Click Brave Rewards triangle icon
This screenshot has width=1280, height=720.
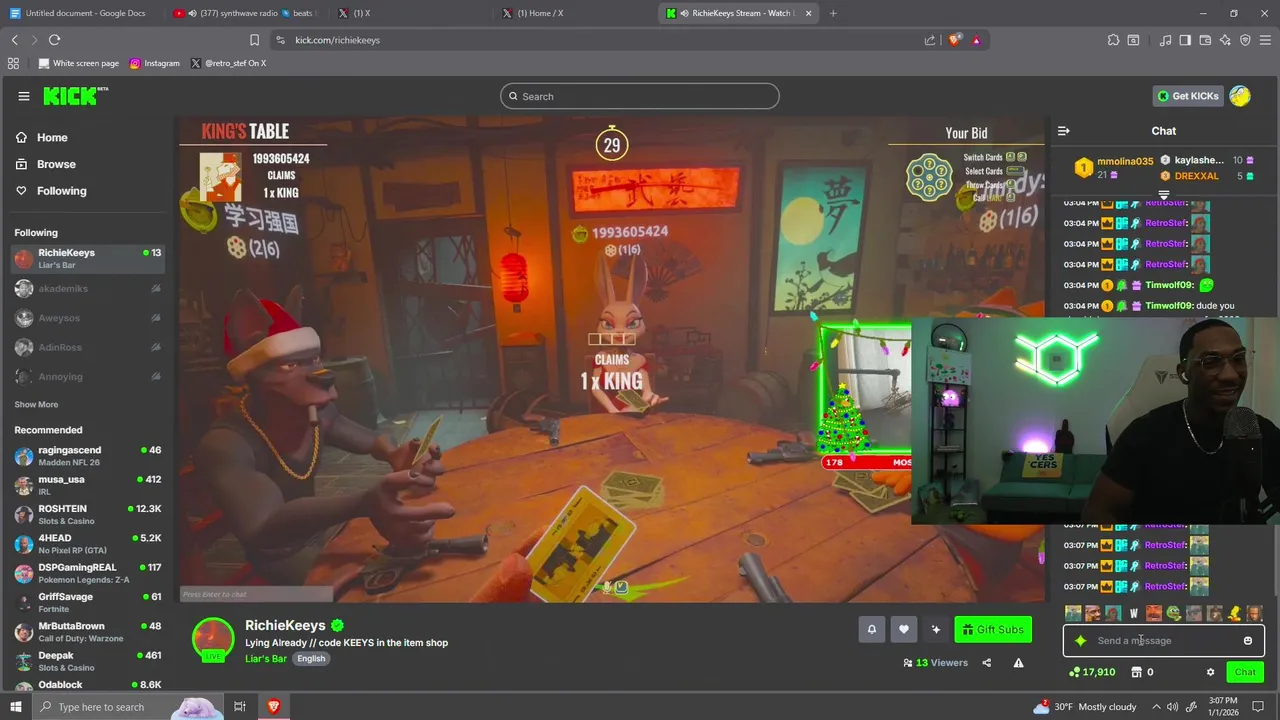(x=976, y=40)
